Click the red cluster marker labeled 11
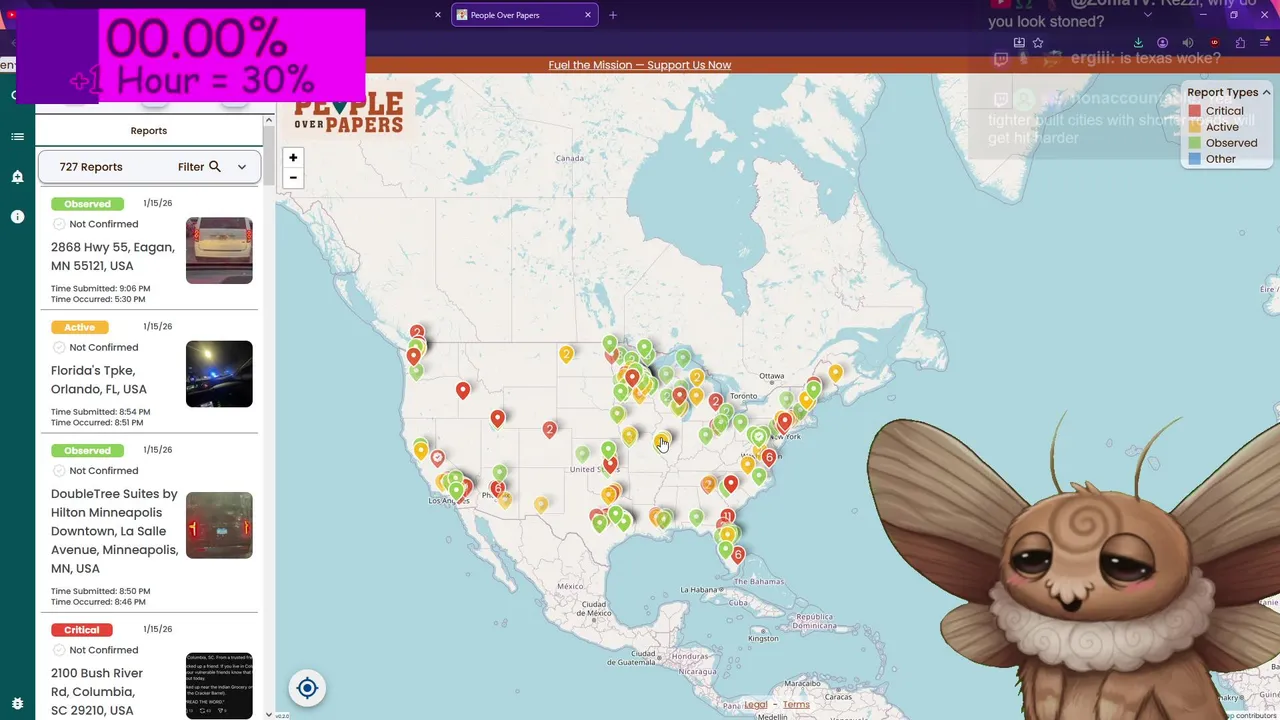The height and width of the screenshot is (720, 1280). point(727,518)
